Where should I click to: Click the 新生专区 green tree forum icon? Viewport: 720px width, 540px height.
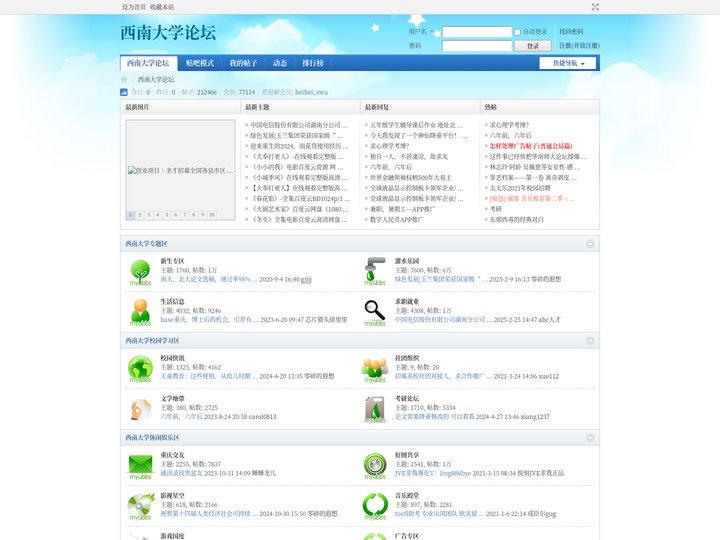coord(141,272)
